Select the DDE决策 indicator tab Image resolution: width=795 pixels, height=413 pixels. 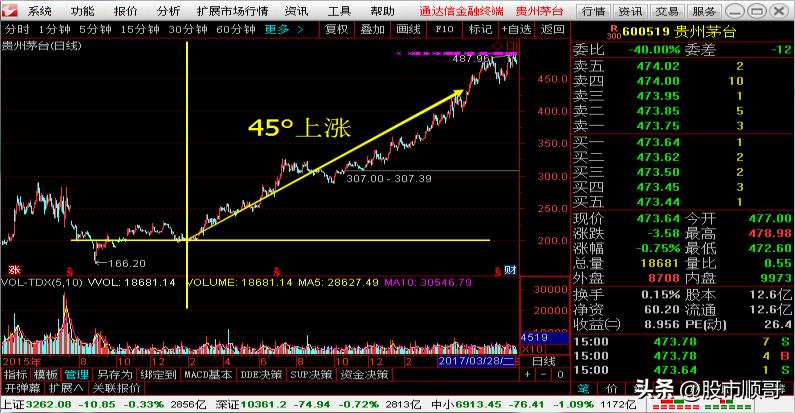click(261, 374)
